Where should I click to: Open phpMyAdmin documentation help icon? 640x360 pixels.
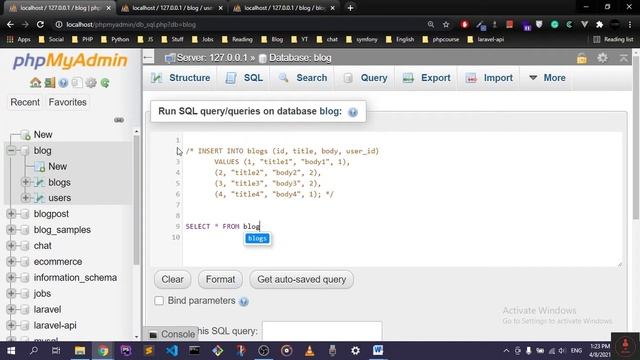(63, 83)
